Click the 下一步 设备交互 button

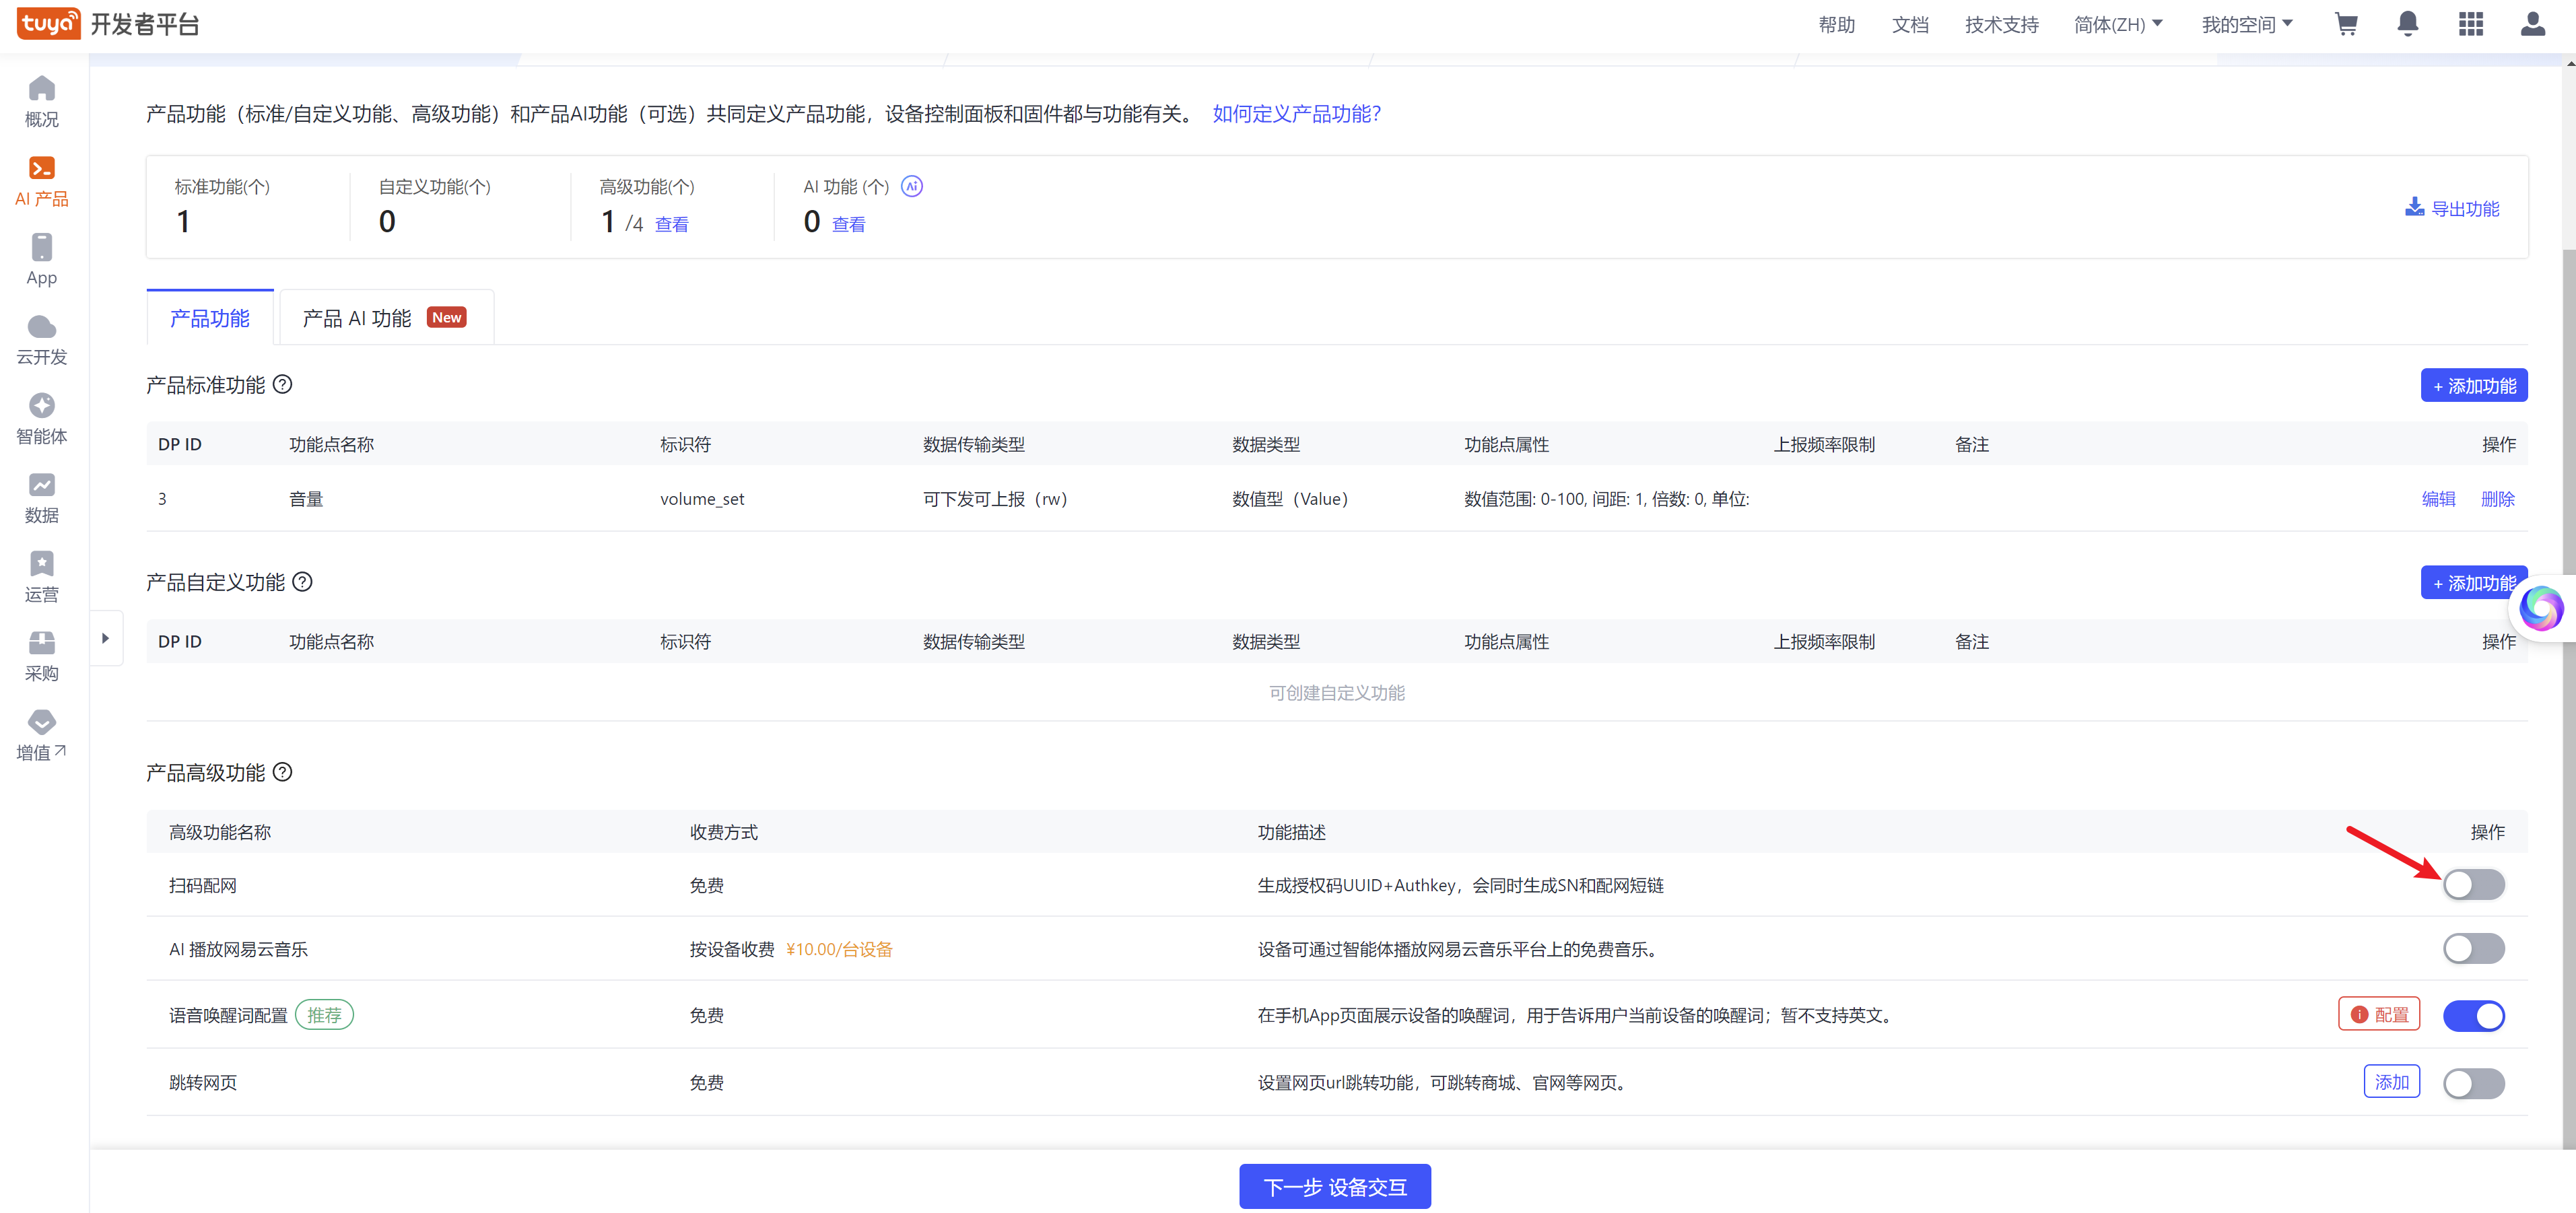1334,1186
